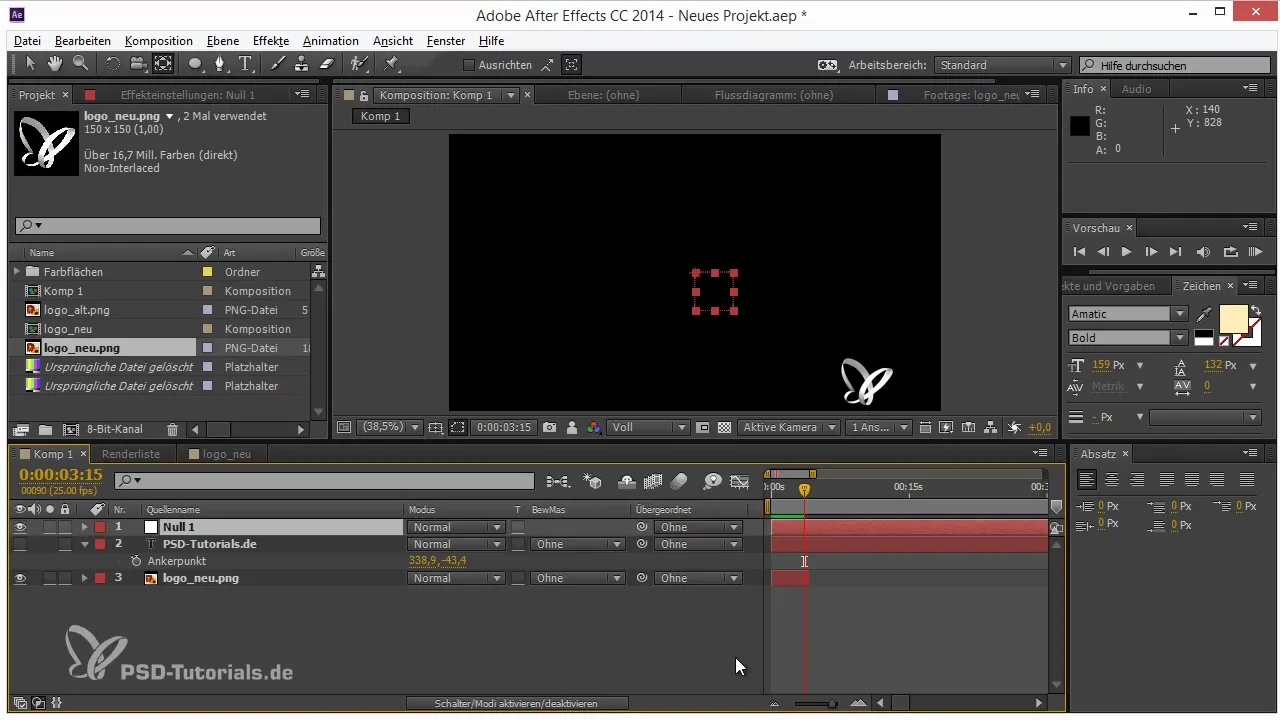The height and width of the screenshot is (720, 1280).
Task: Open the graph editor in timeline
Action: coord(740,481)
